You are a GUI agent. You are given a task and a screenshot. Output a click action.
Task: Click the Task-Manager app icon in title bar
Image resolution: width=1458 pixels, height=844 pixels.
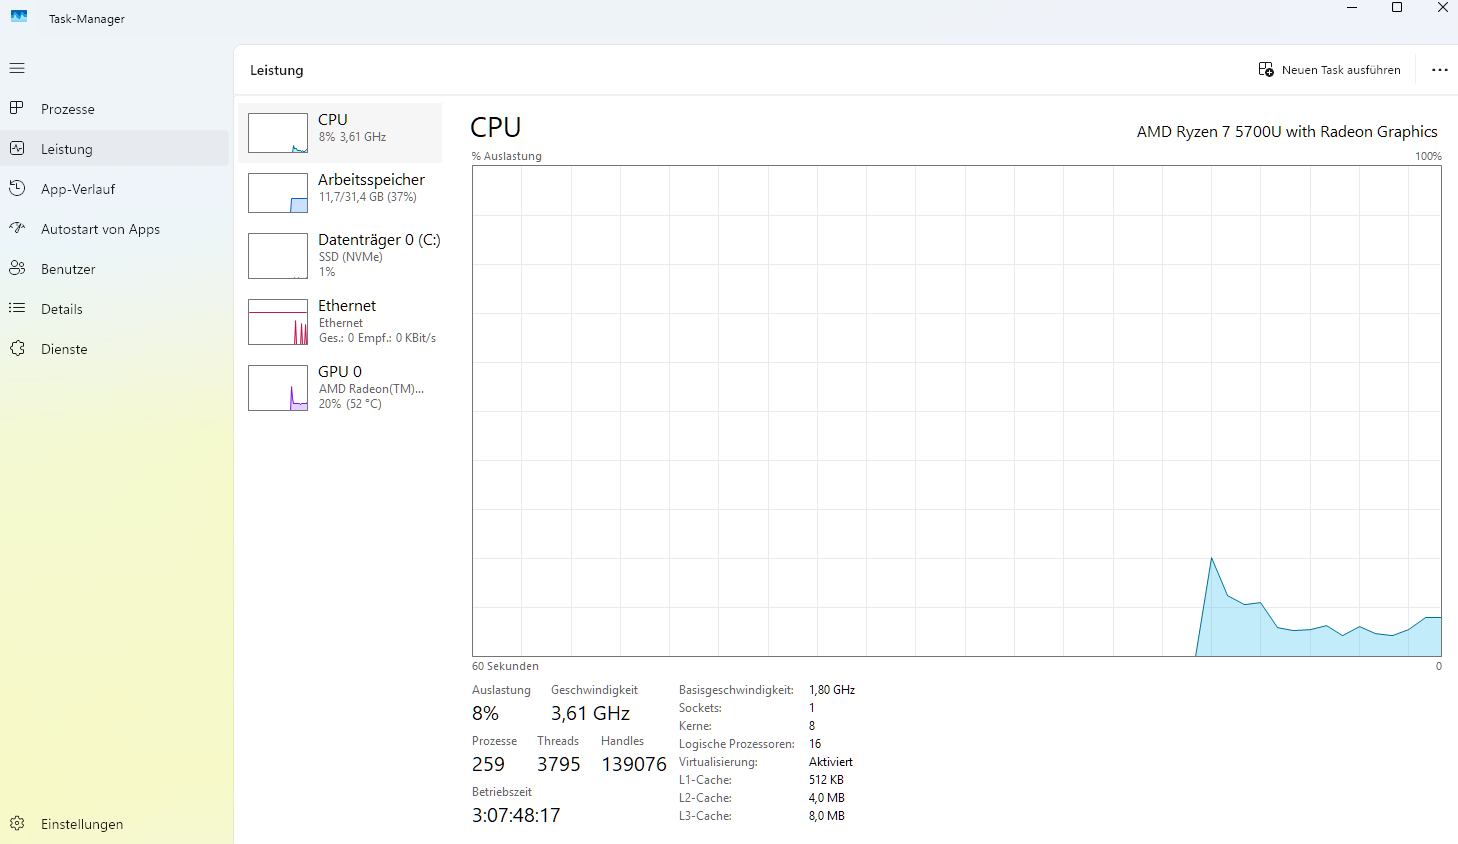coord(19,17)
